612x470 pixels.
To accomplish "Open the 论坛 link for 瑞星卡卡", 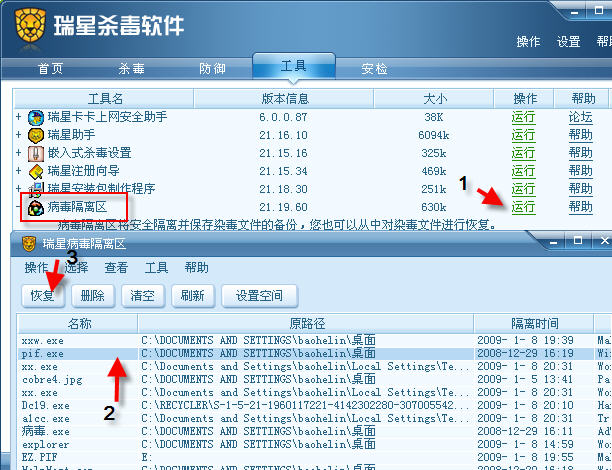I will click(x=580, y=117).
